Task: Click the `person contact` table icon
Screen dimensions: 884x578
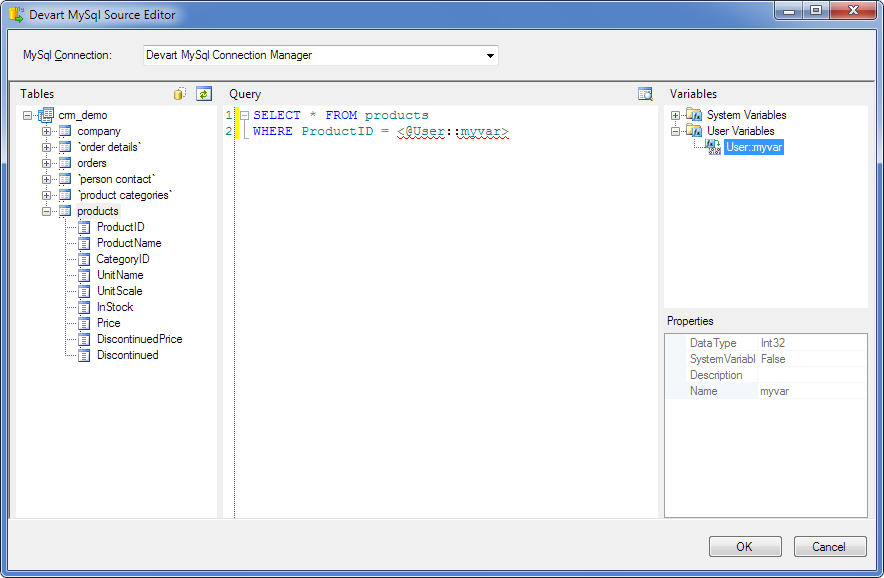Action: (x=65, y=179)
